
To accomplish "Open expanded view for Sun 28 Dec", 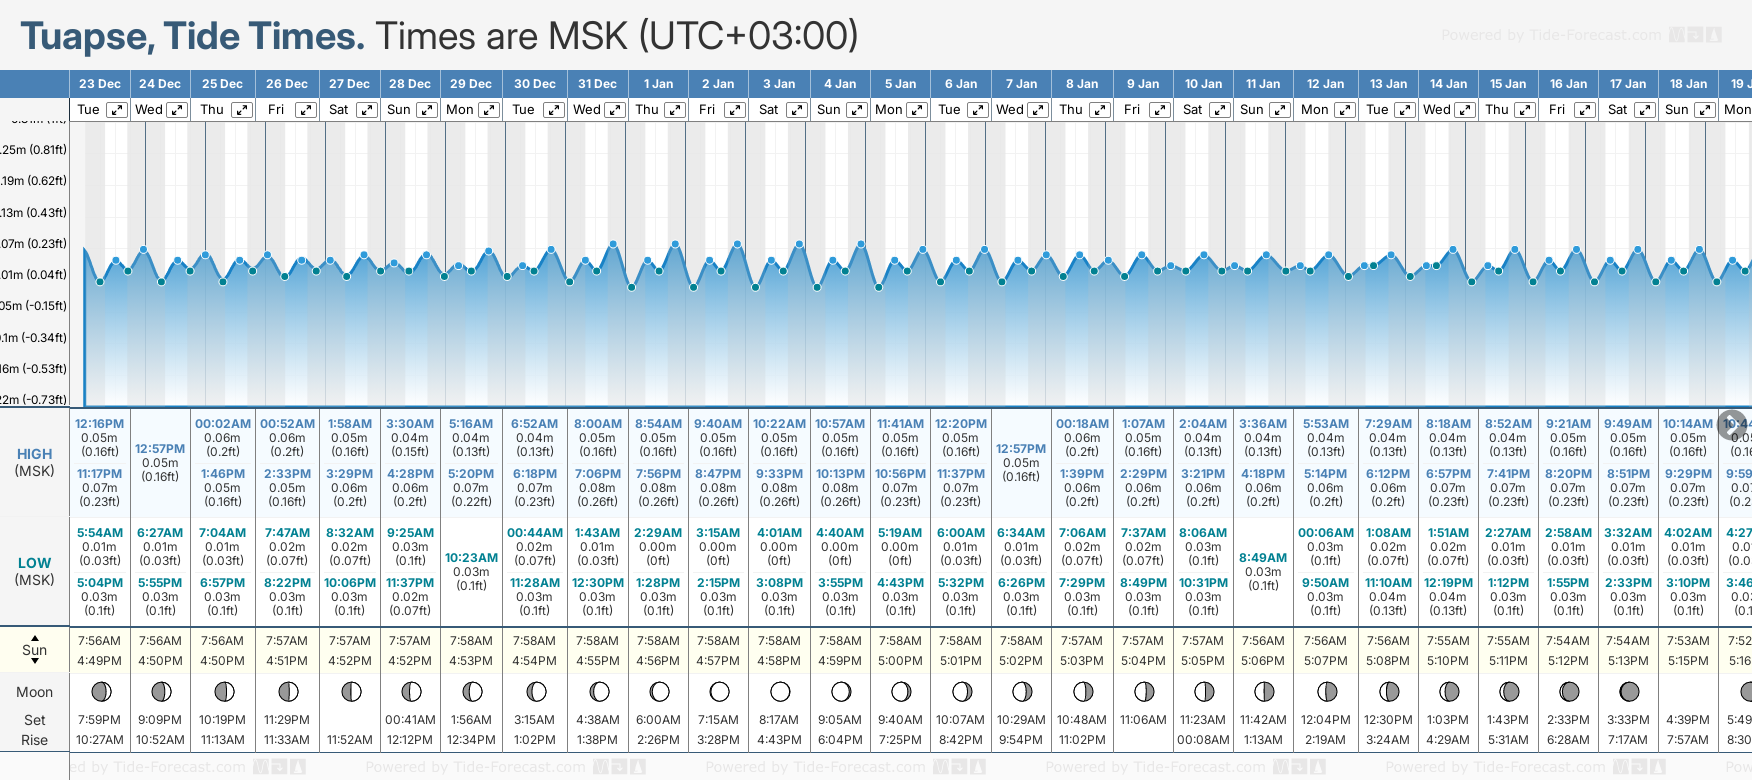I will click(427, 110).
